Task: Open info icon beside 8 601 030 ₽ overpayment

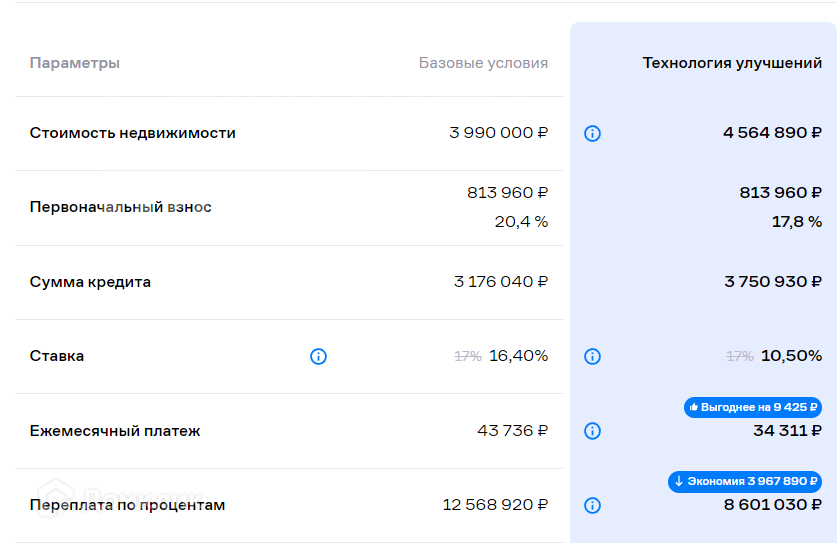Action: click(592, 505)
